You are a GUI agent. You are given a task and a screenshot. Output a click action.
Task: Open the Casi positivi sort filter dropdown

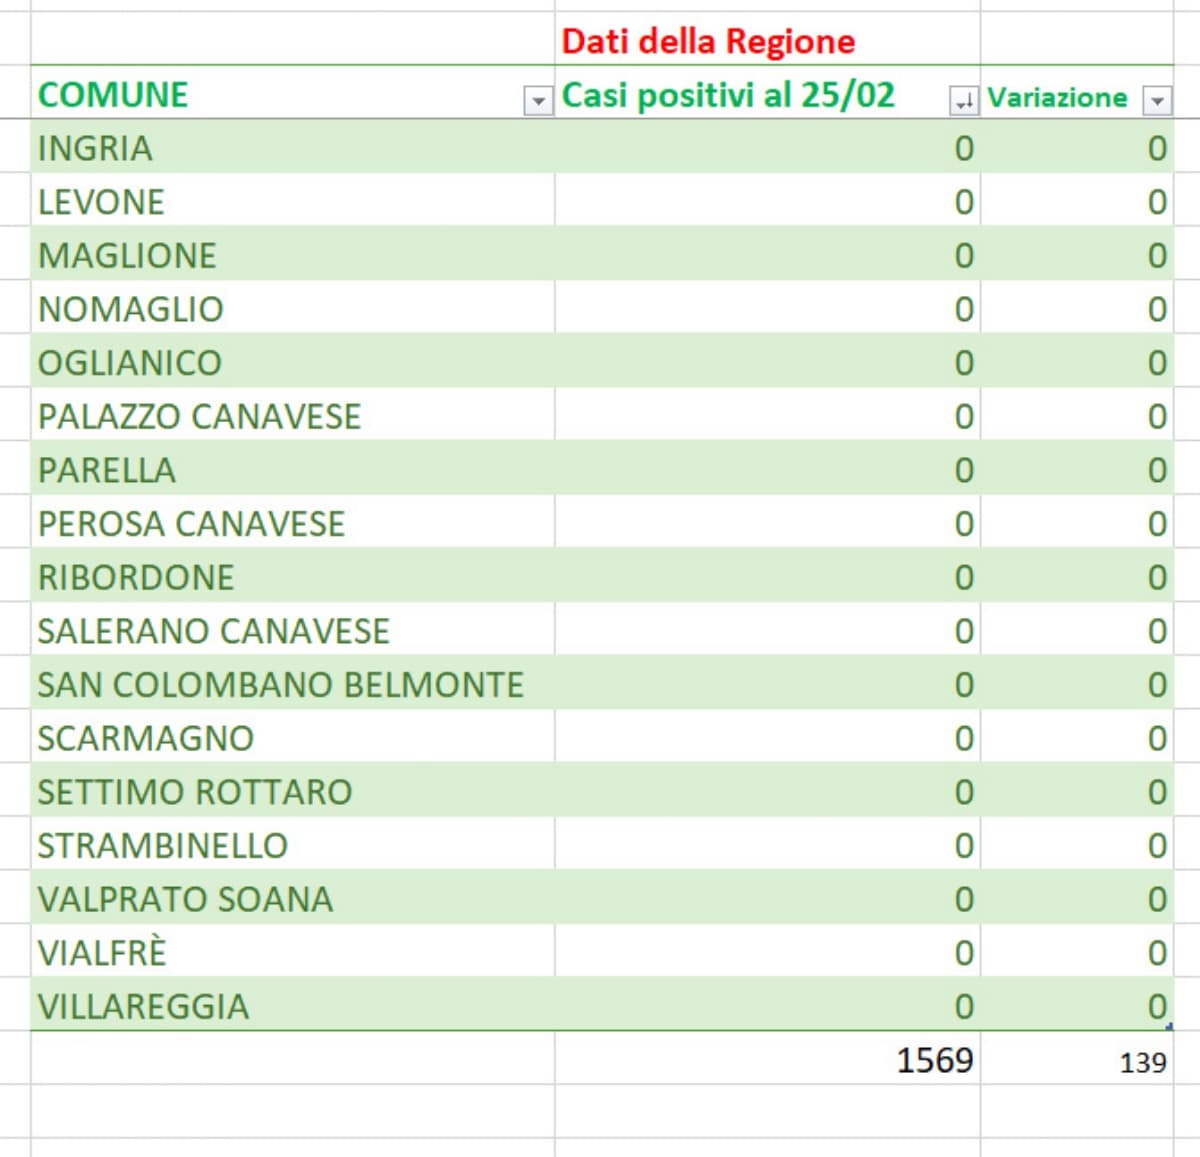coord(963,101)
